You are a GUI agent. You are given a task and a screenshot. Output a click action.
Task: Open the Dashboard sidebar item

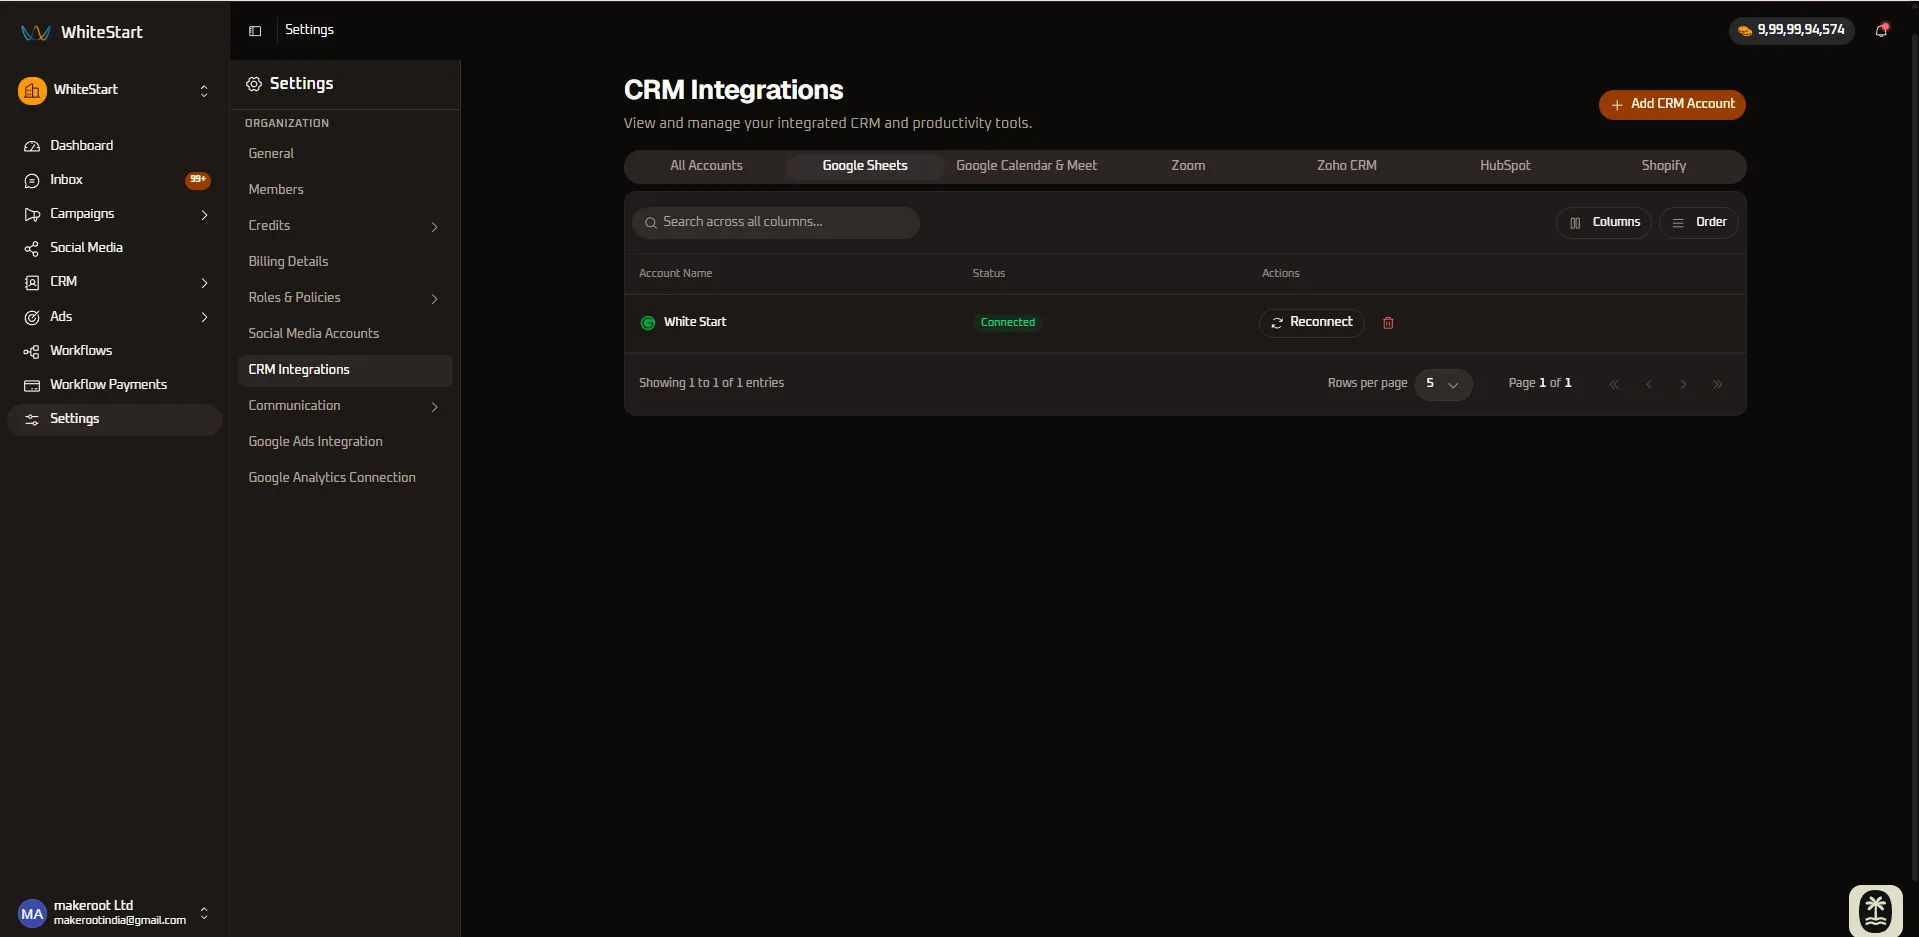[114, 146]
